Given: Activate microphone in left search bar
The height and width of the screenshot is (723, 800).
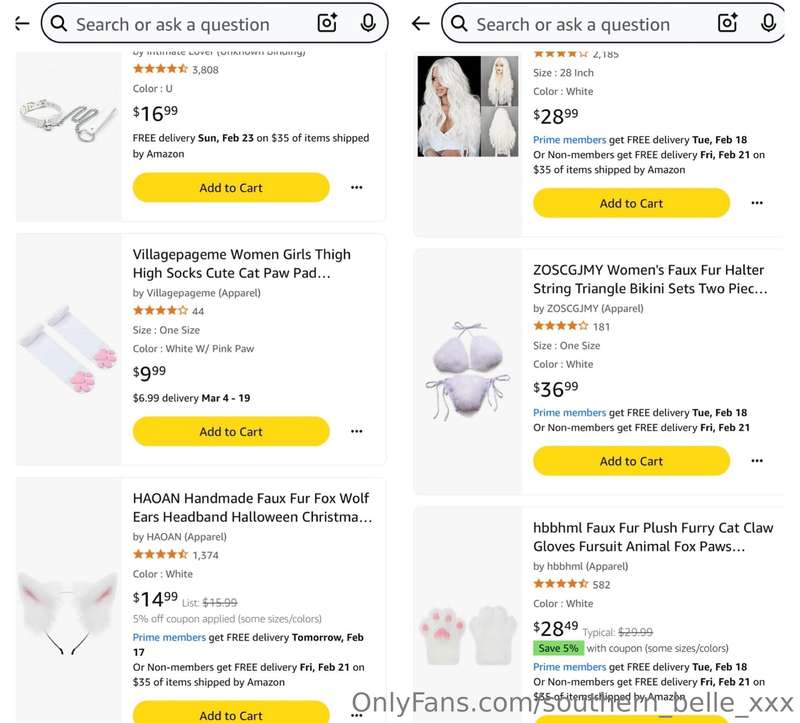Looking at the screenshot, I should tap(368, 23).
